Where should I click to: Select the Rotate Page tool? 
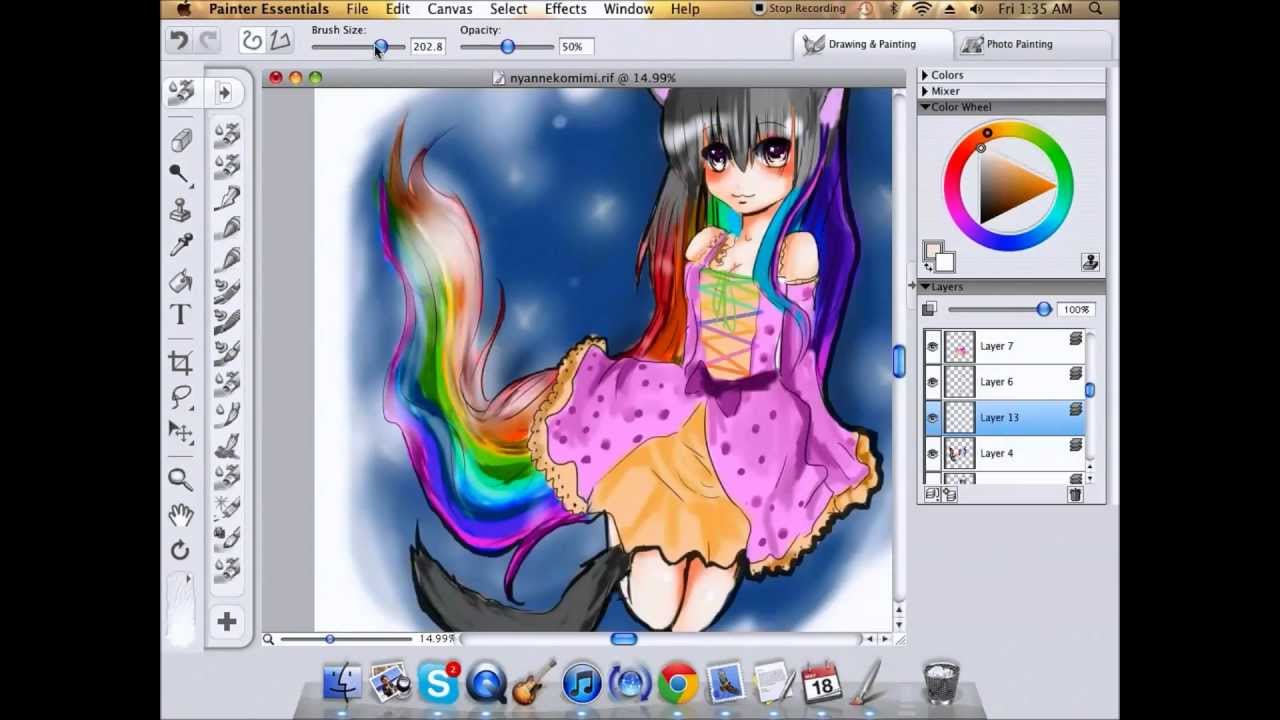(x=181, y=549)
